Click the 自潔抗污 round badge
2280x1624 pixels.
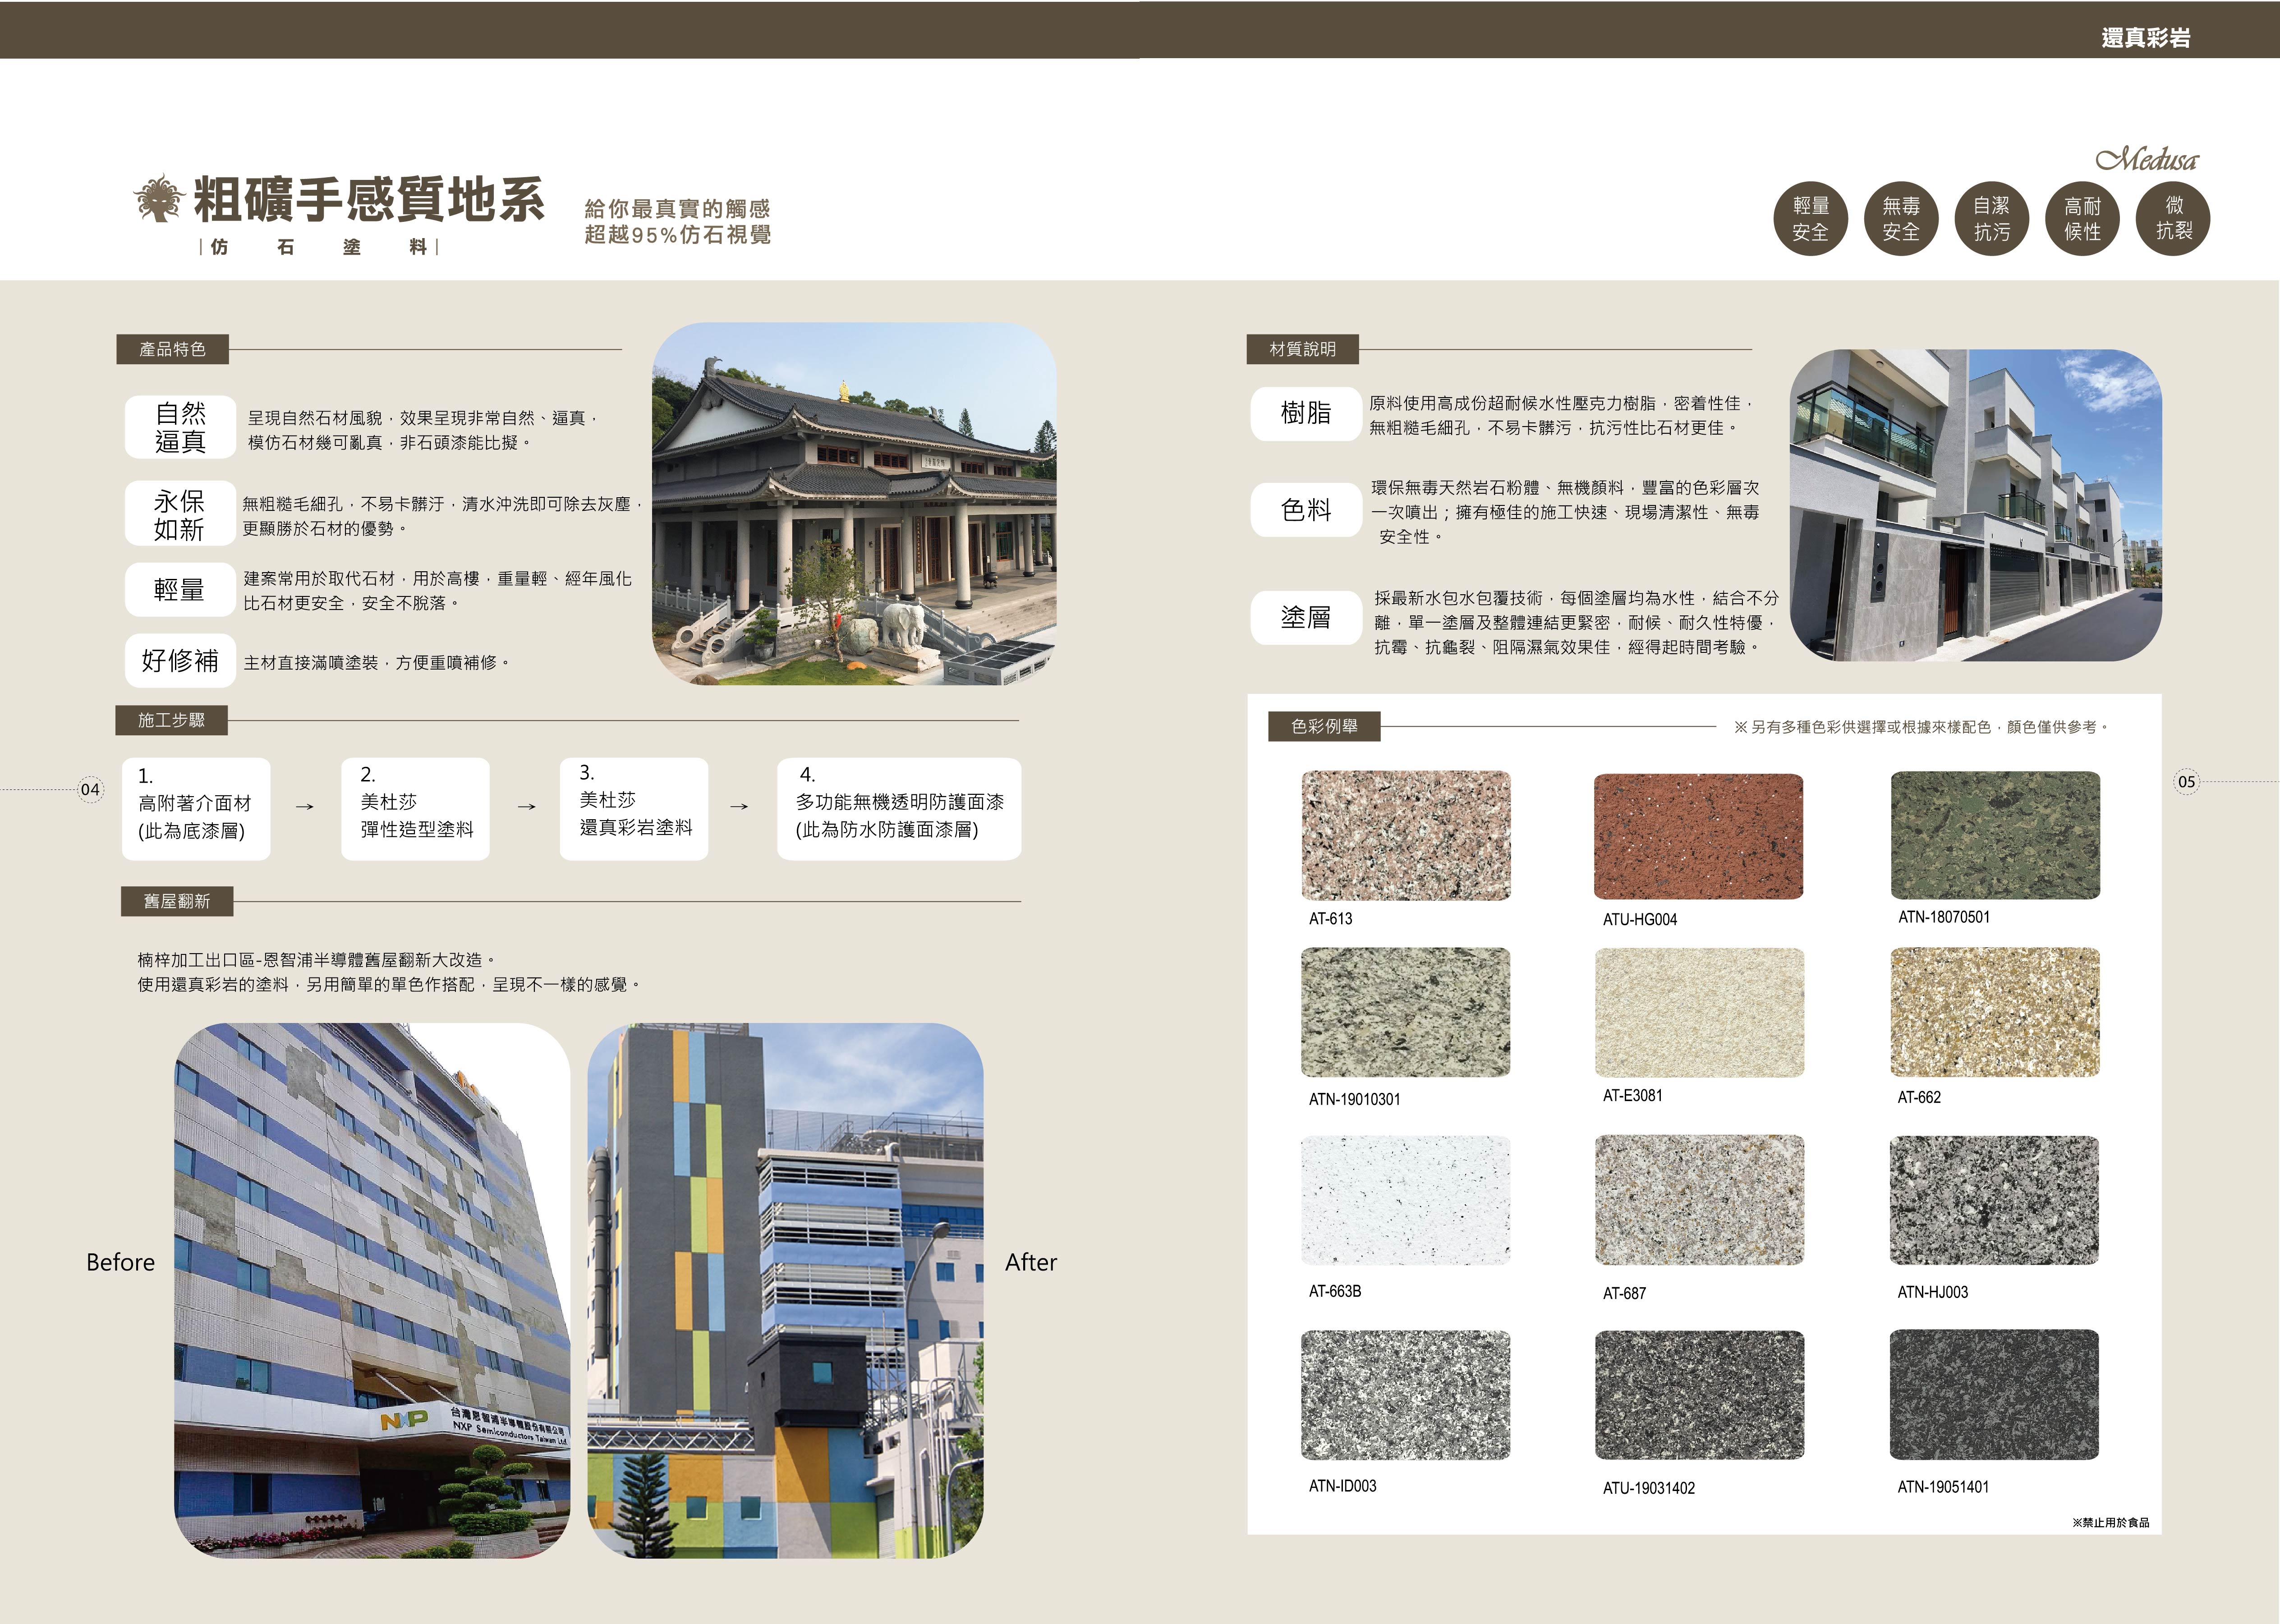[x=1992, y=219]
